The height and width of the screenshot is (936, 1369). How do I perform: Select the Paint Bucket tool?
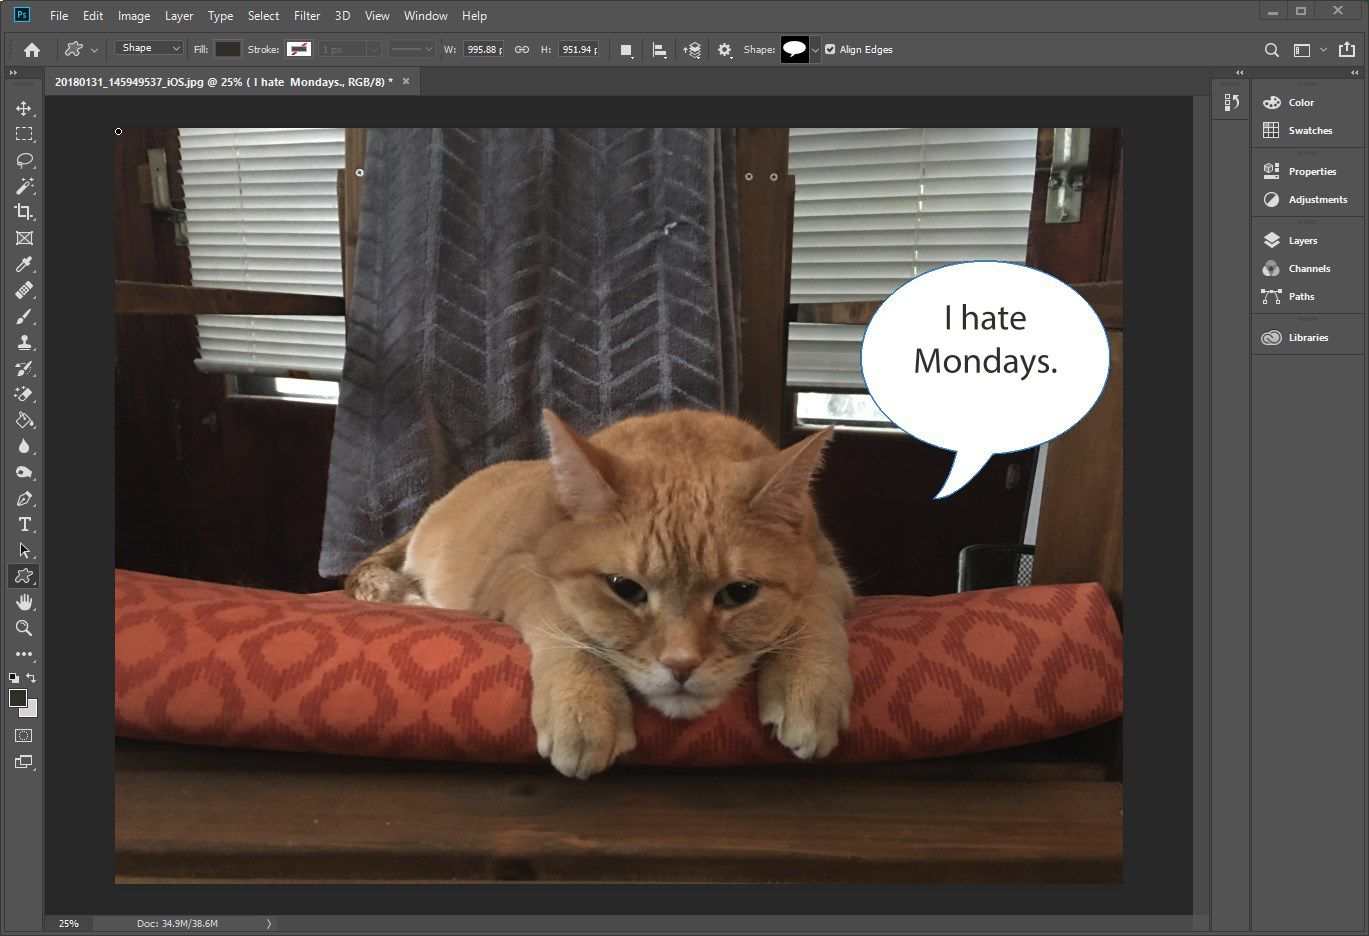(x=24, y=420)
